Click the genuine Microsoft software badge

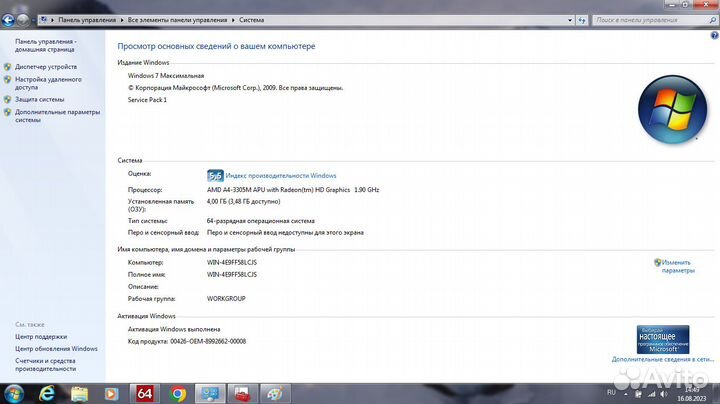click(x=663, y=339)
